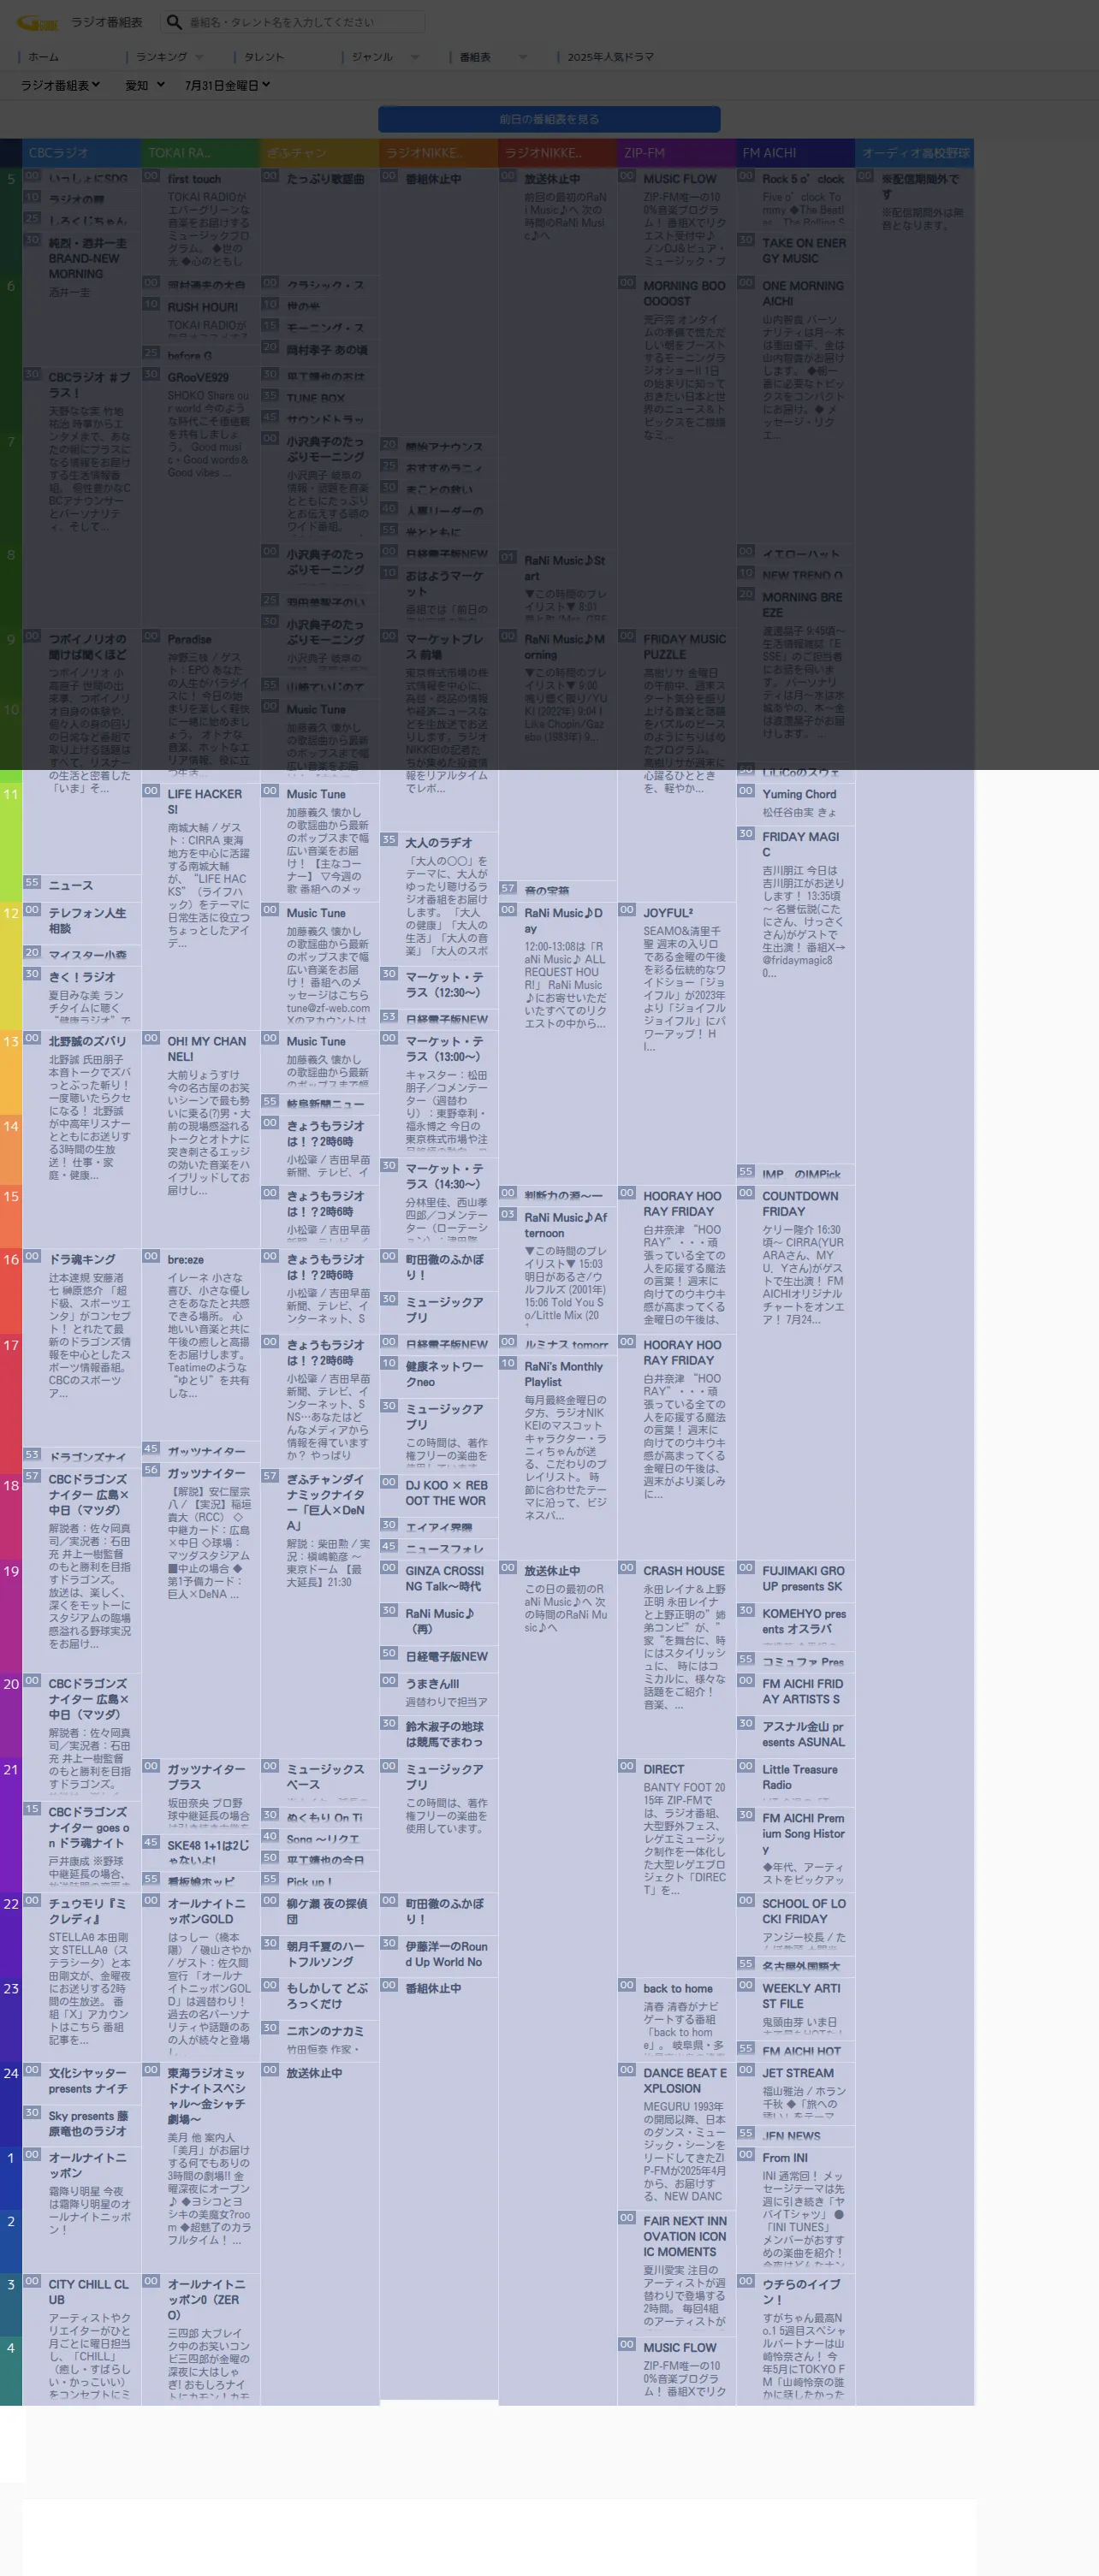Select the FM AICHI station header
Viewport: 1099px width, 2576px height.
[x=795, y=153]
